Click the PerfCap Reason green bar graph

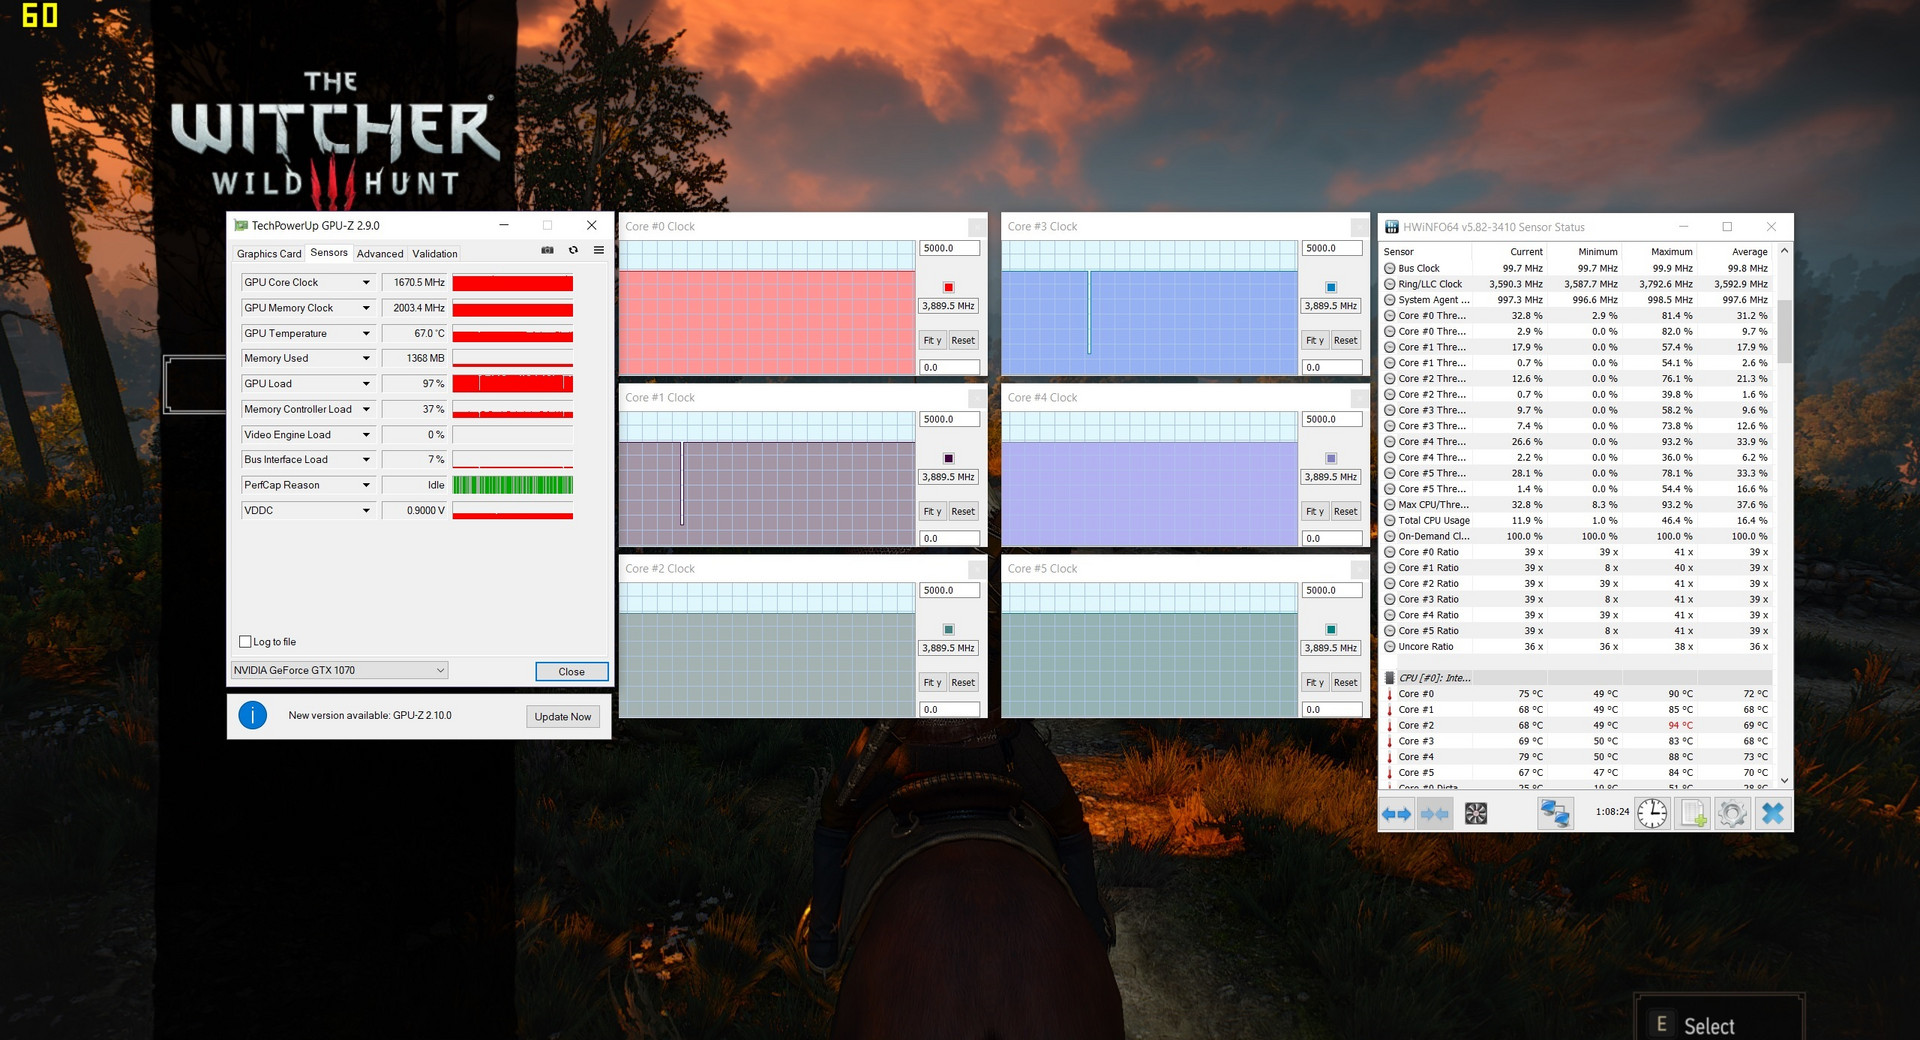click(513, 485)
